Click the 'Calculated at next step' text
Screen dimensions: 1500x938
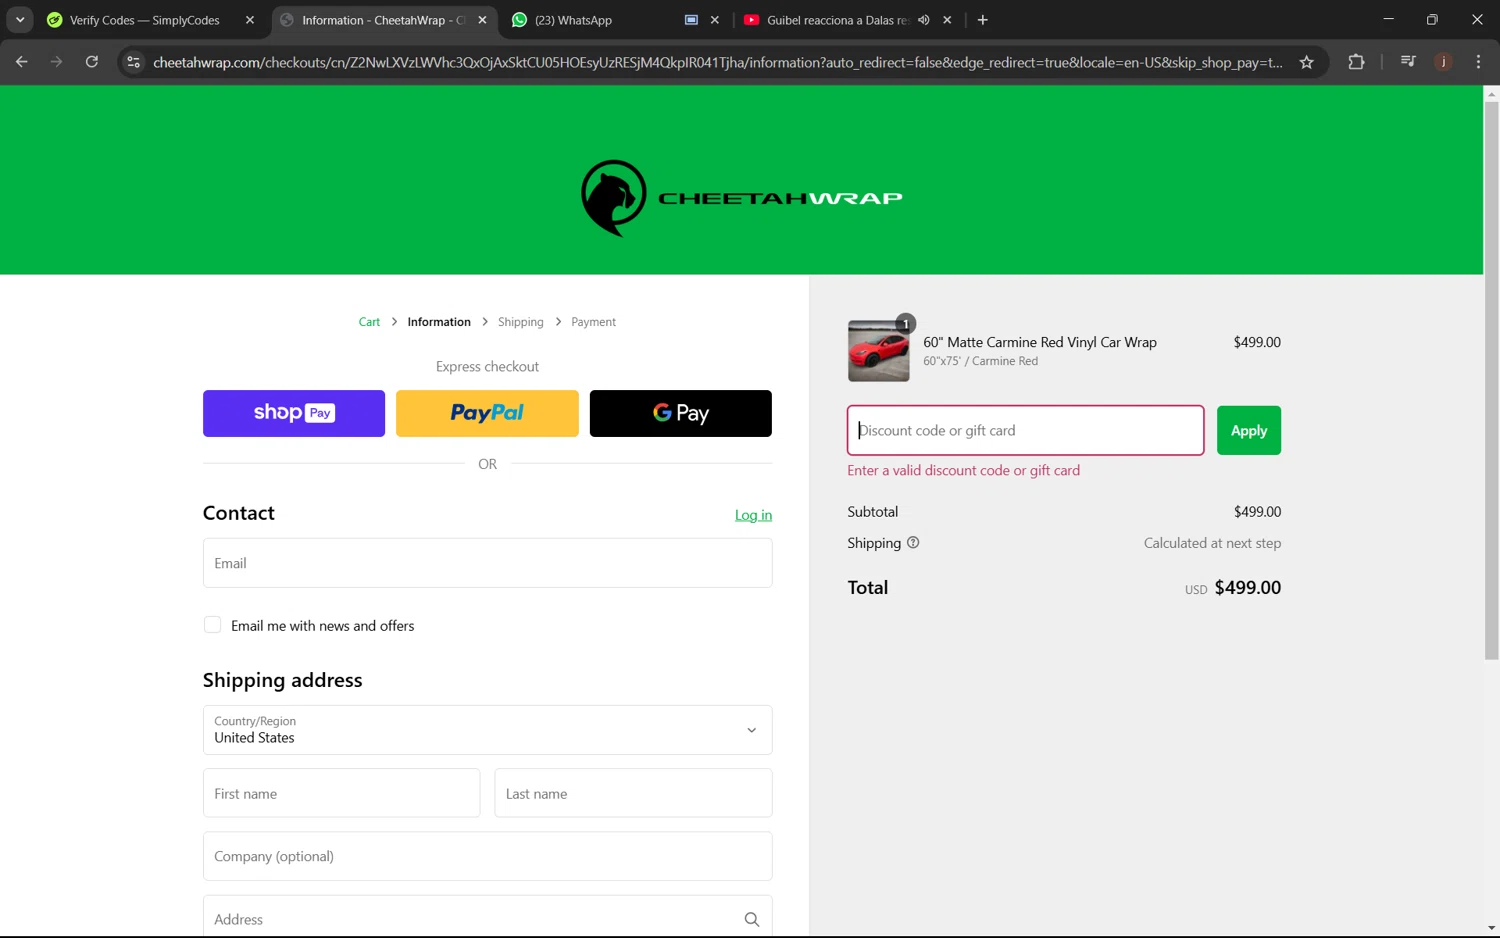1212,543
